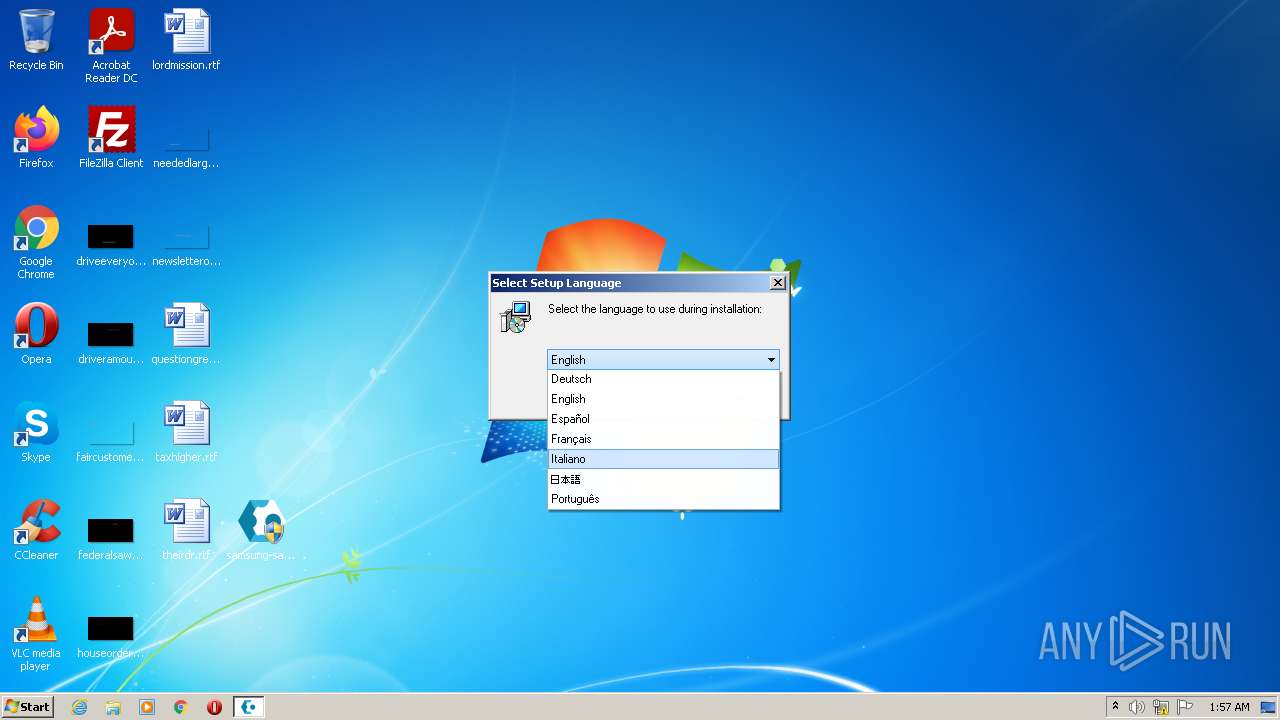1280x720 pixels.
Task: Open questiongre... document icon
Action: click(186, 334)
